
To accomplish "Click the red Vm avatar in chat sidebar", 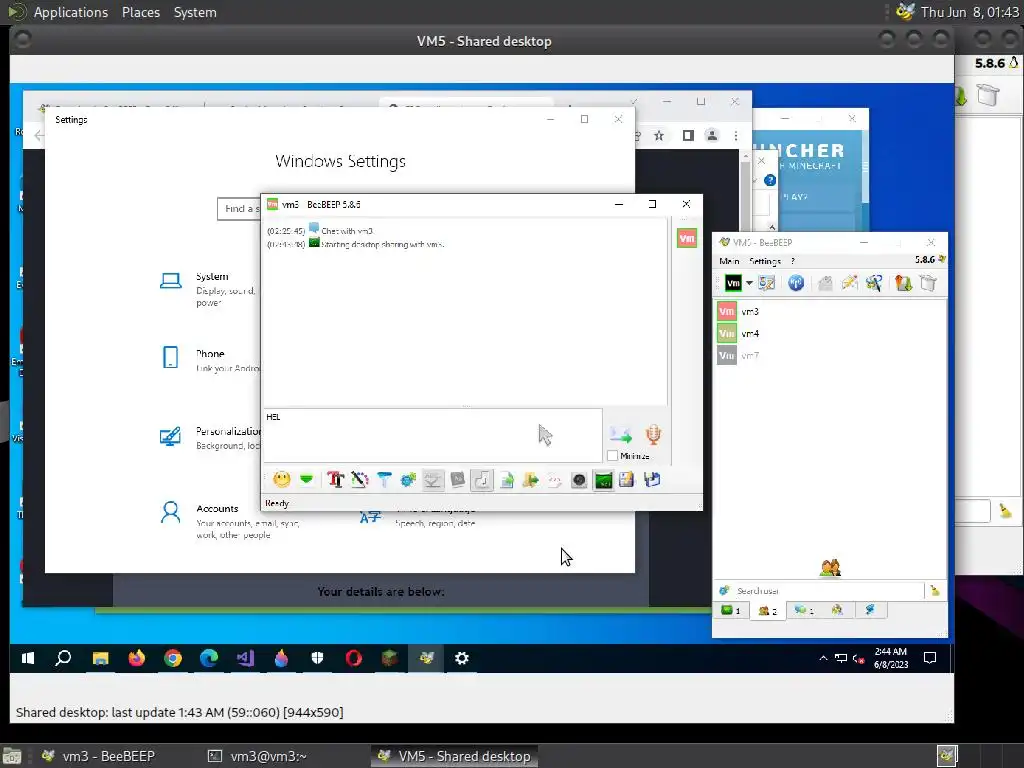I will (x=686, y=238).
